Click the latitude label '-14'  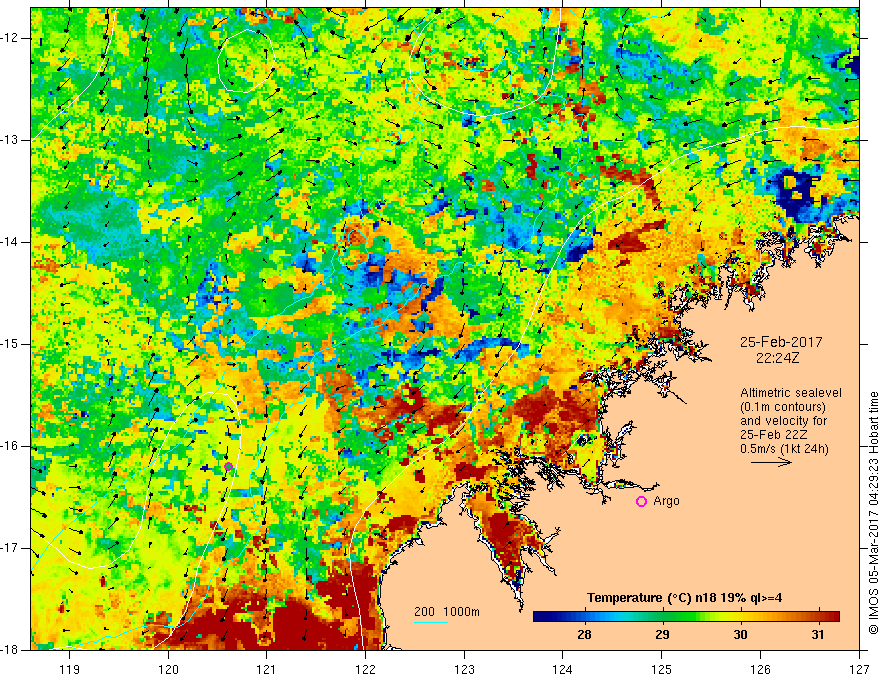10,242
